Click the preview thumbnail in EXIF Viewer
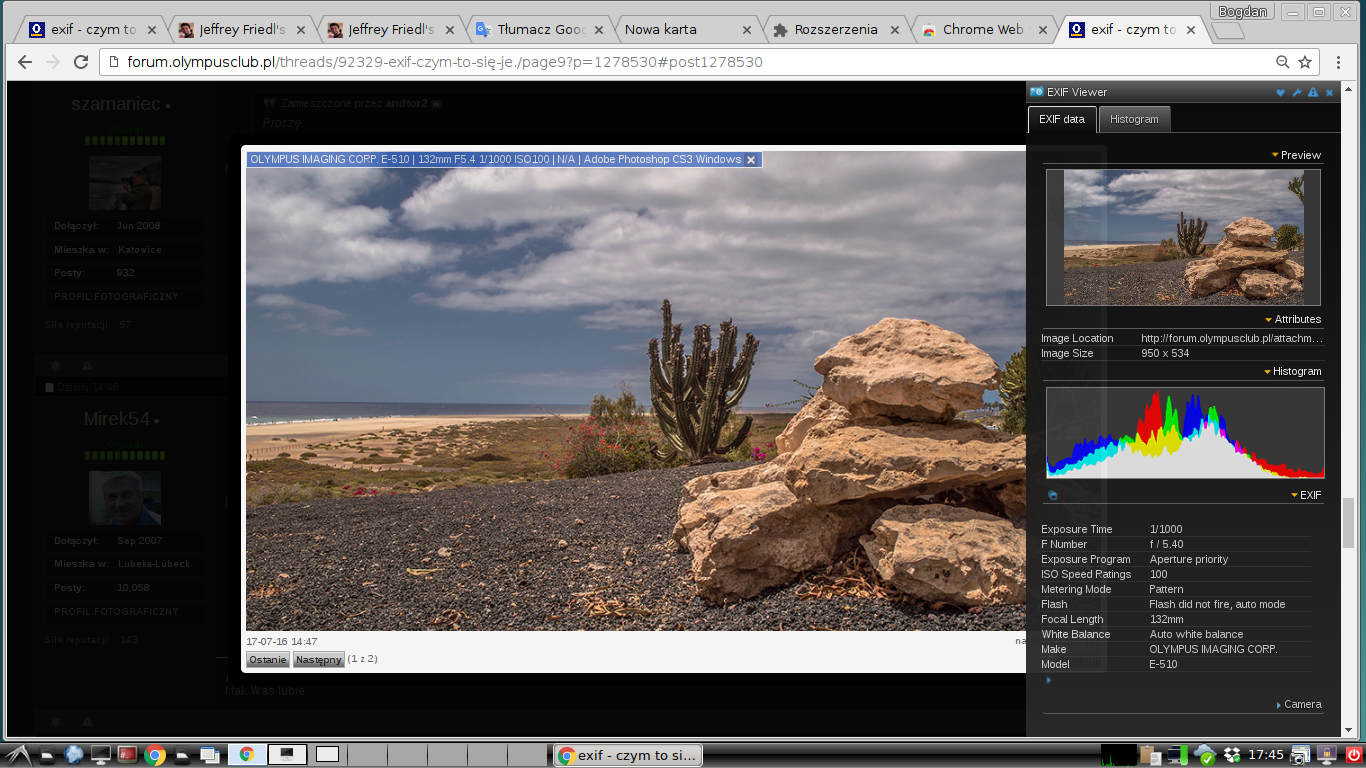The image size is (1366, 768). click(1183, 237)
